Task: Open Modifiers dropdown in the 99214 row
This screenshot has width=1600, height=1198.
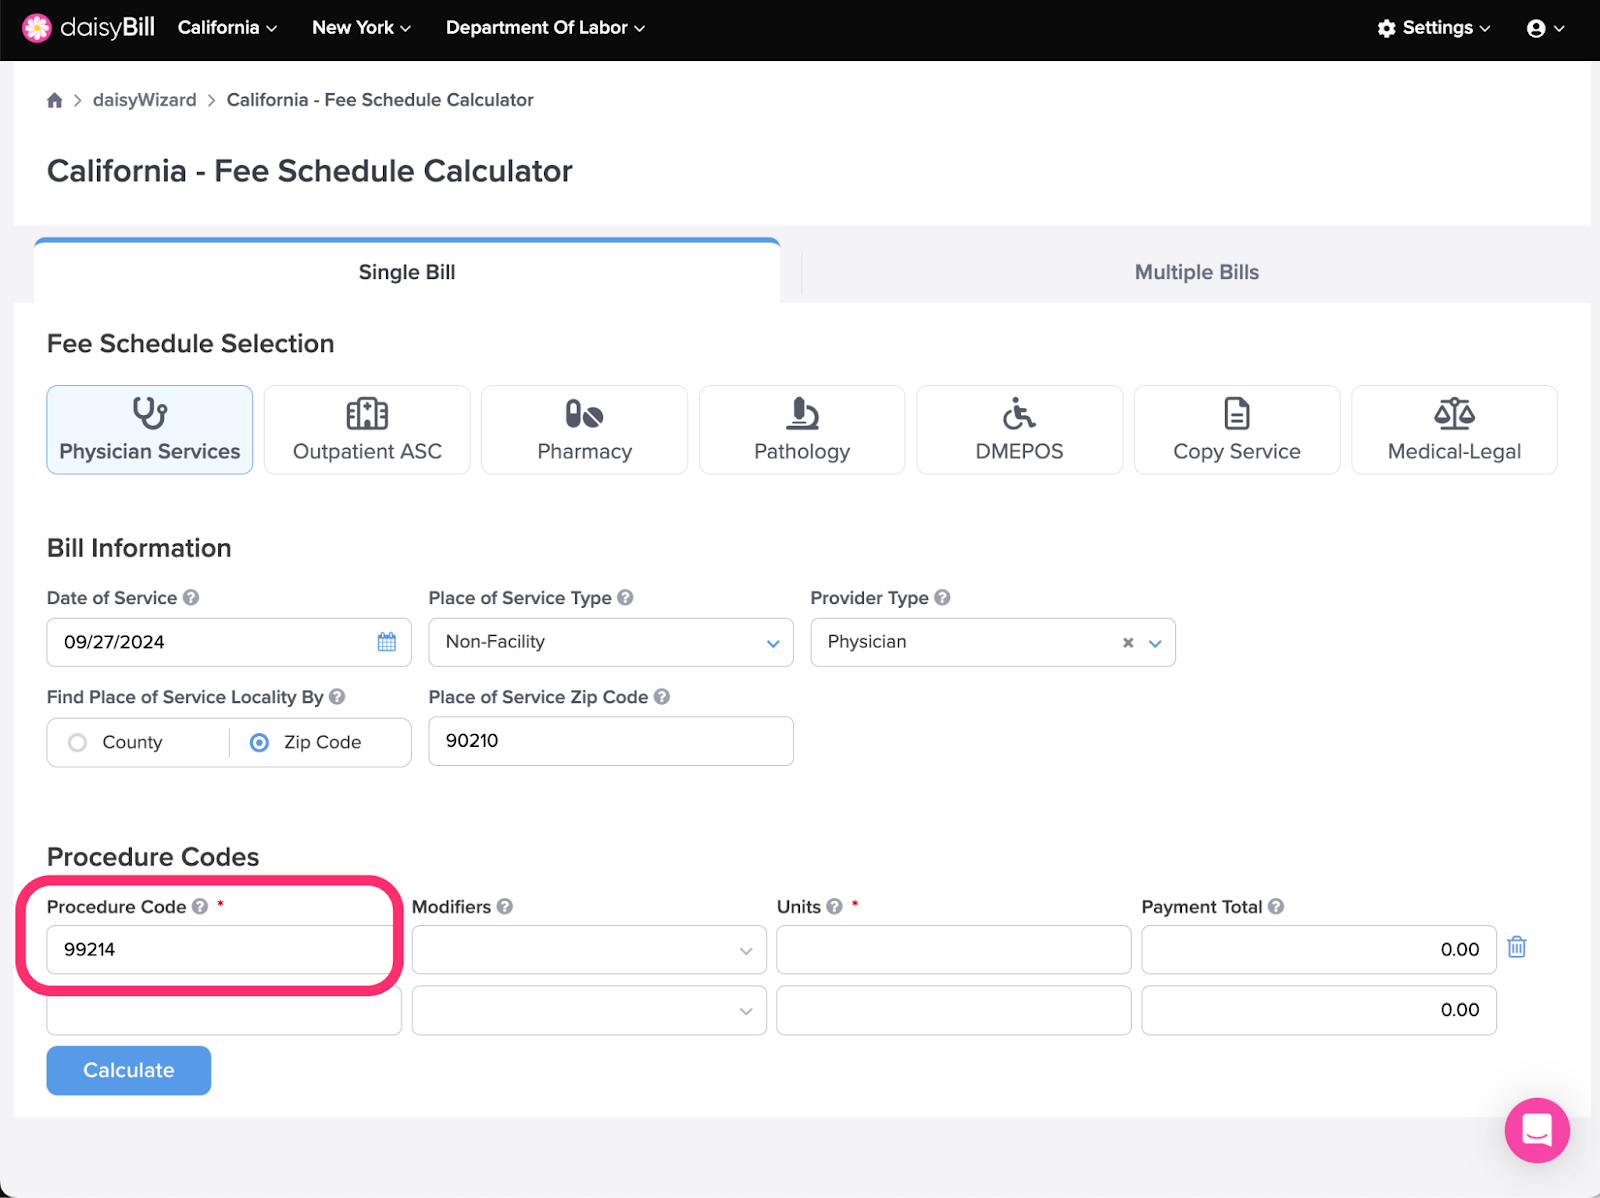Action: (x=589, y=950)
